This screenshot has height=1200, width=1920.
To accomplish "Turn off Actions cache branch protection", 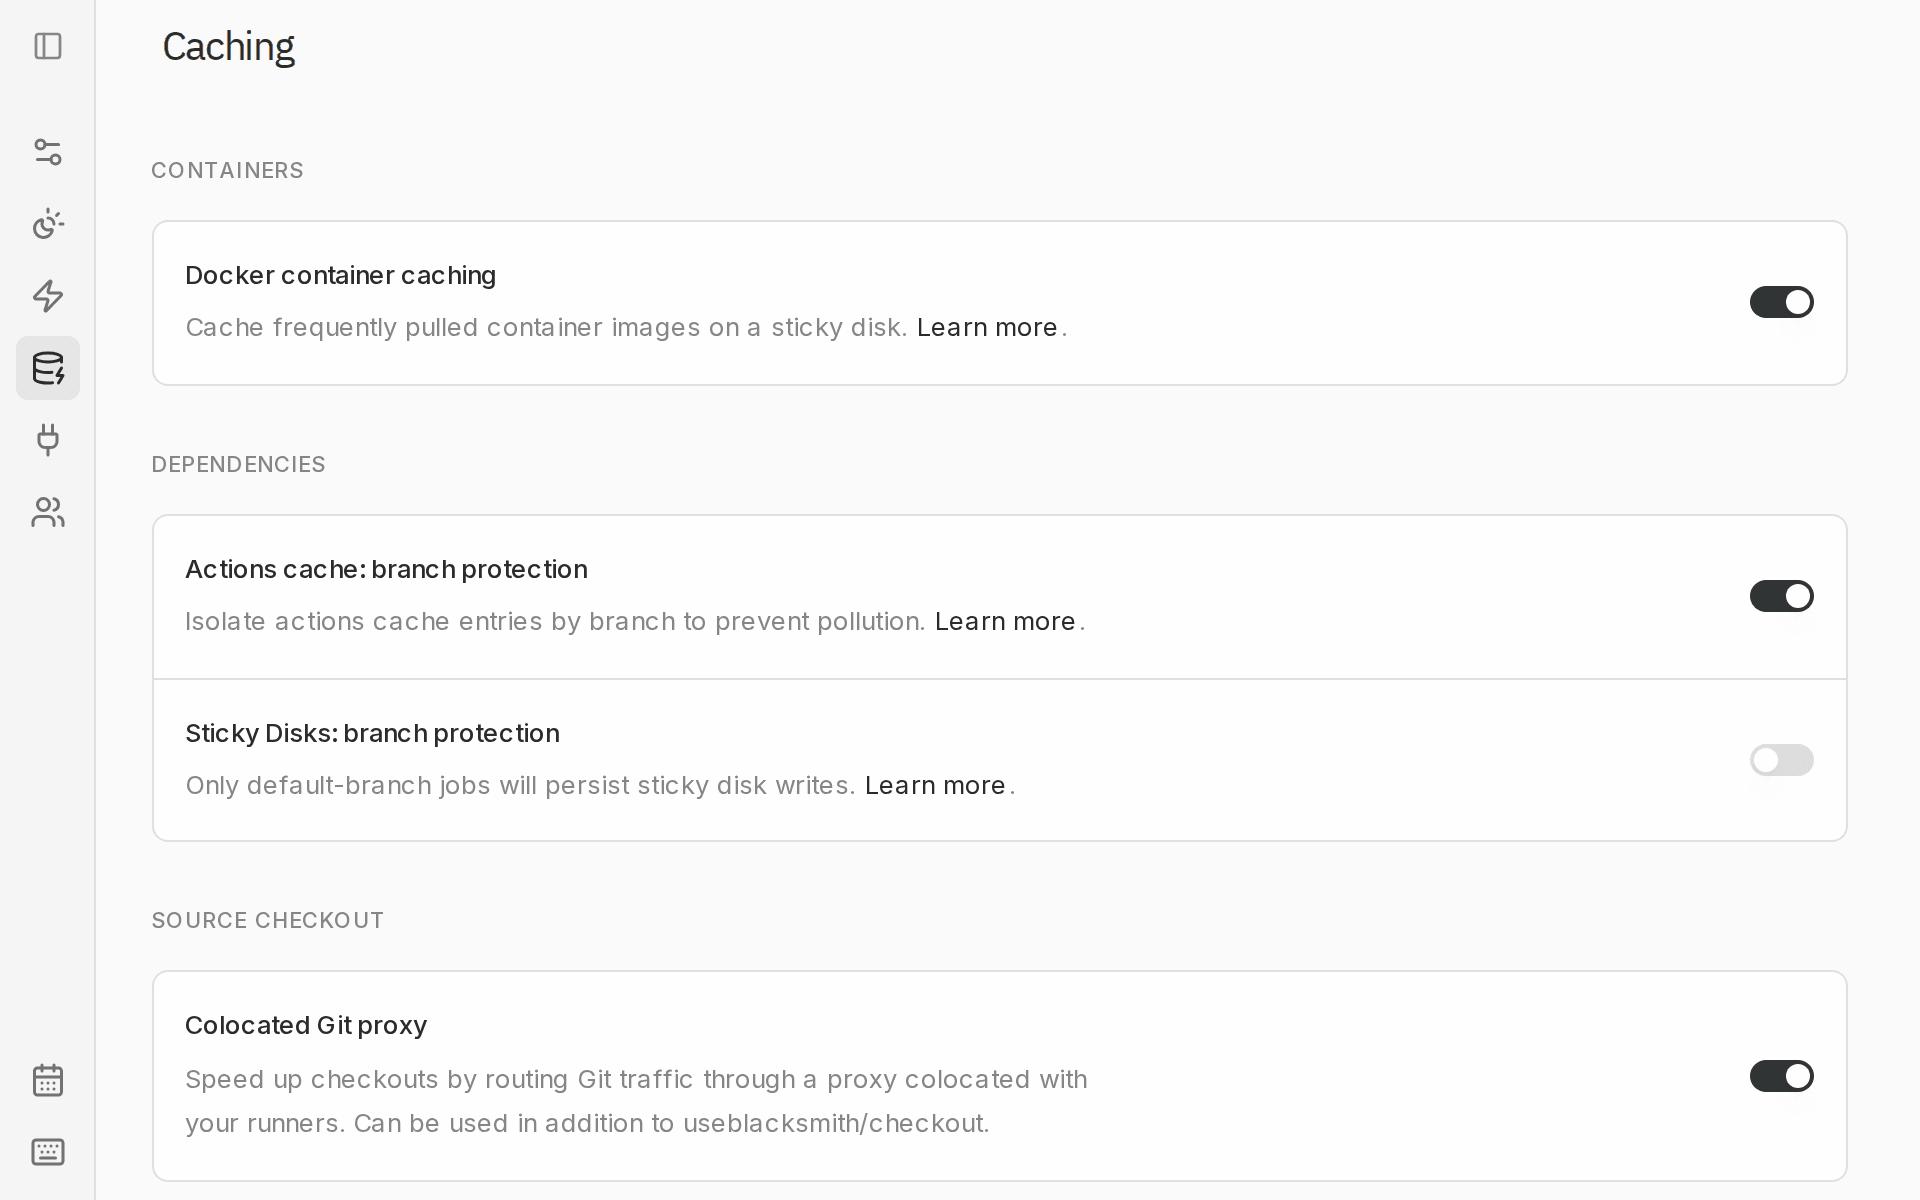I will click(x=1781, y=596).
